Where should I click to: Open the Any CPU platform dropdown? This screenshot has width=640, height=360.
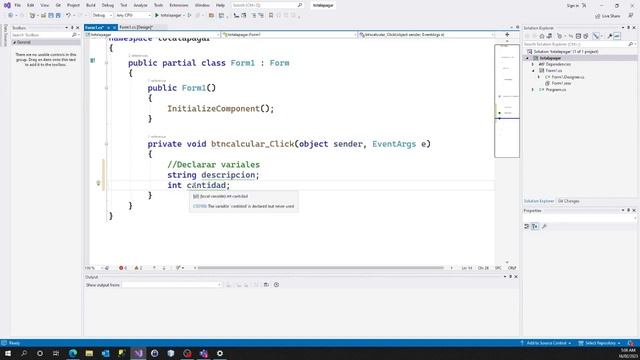pyautogui.click(x=133, y=16)
